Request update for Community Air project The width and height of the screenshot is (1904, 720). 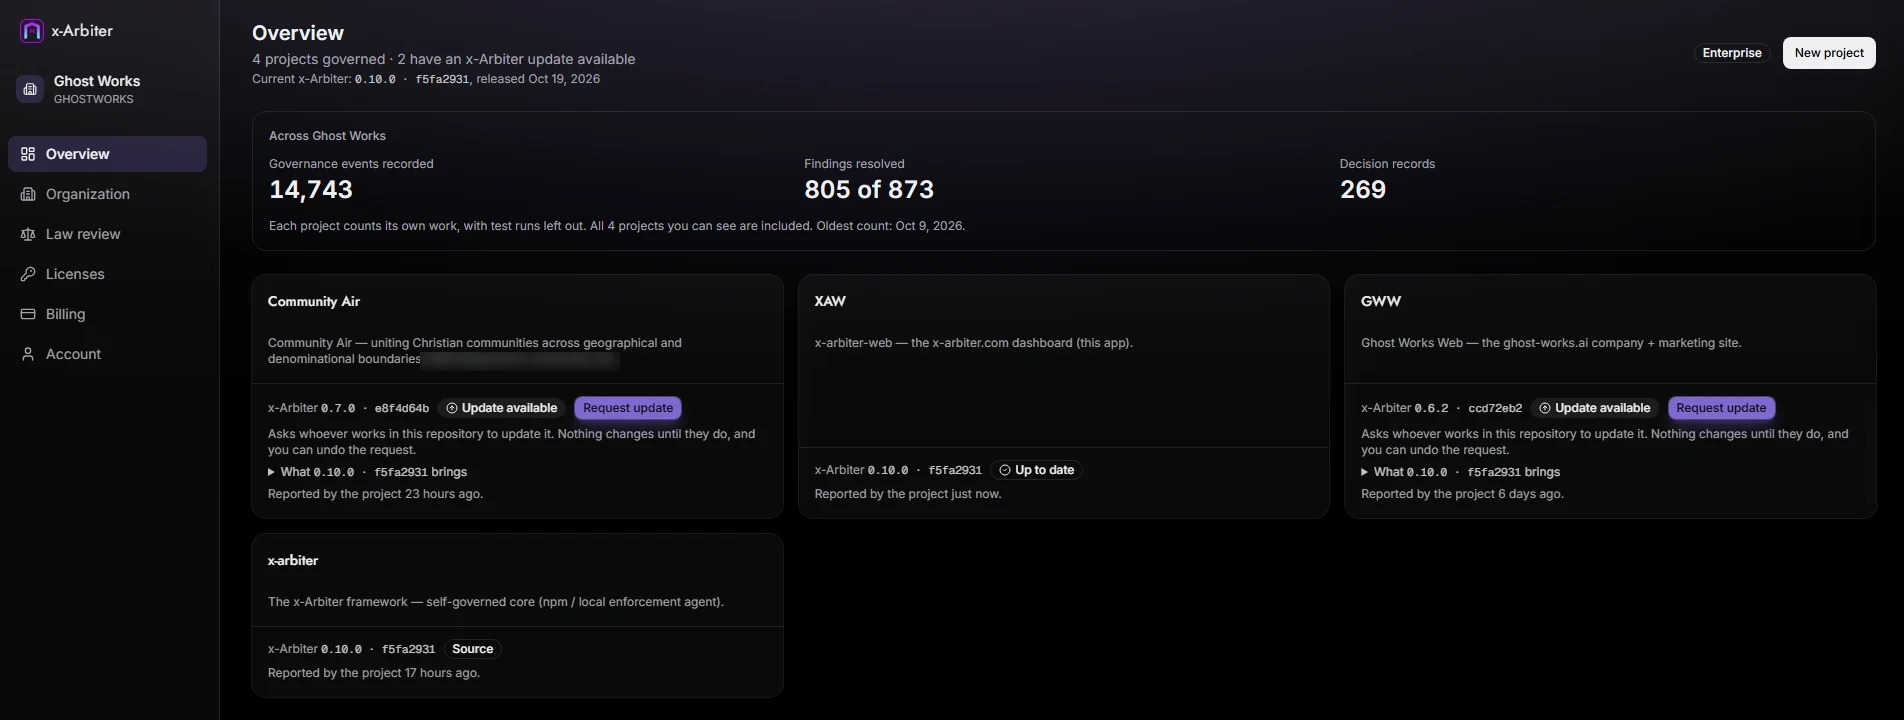628,408
